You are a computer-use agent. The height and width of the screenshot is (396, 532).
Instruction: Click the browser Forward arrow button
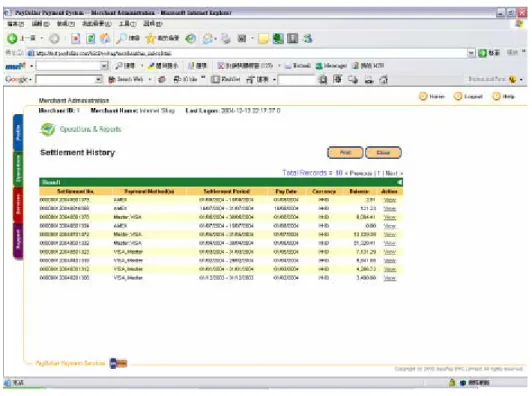54,39
